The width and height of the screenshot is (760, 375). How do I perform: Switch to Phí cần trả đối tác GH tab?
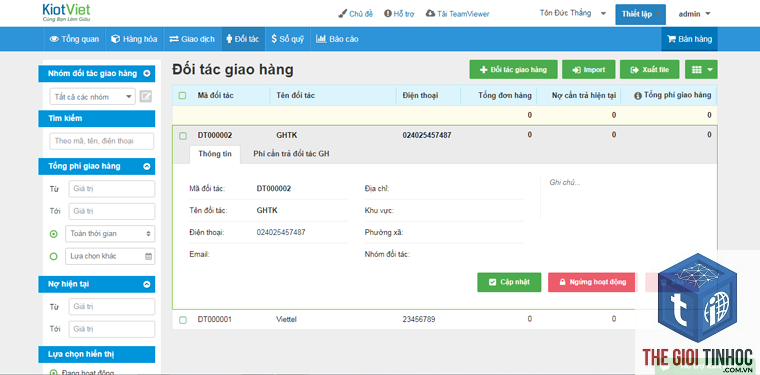[x=292, y=154]
